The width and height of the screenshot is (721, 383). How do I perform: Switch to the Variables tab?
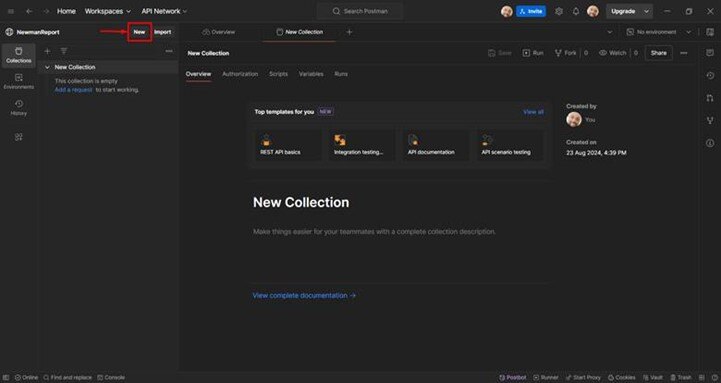(x=311, y=74)
